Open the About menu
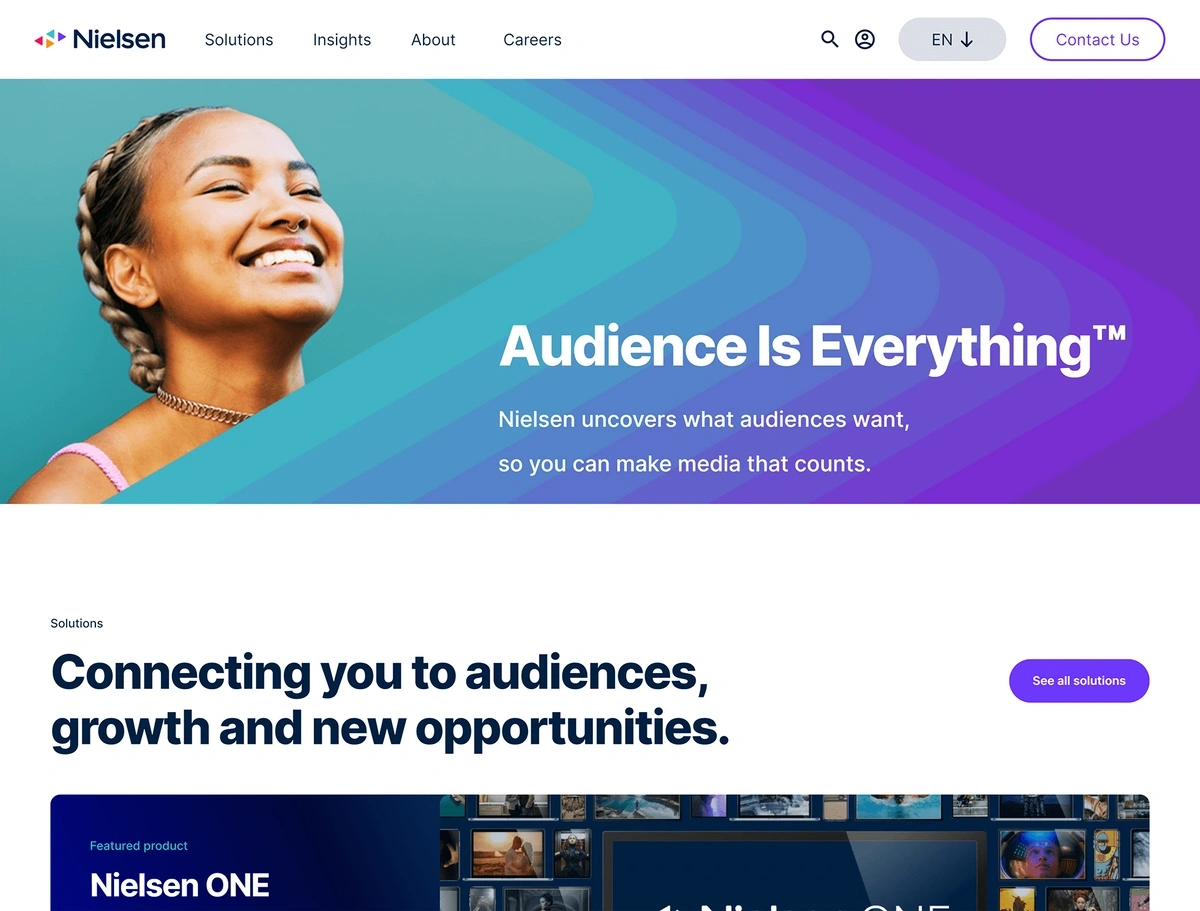Image resolution: width=1200 pixels, height=911 pixels. pyautogui.click(x=433, y=40)
